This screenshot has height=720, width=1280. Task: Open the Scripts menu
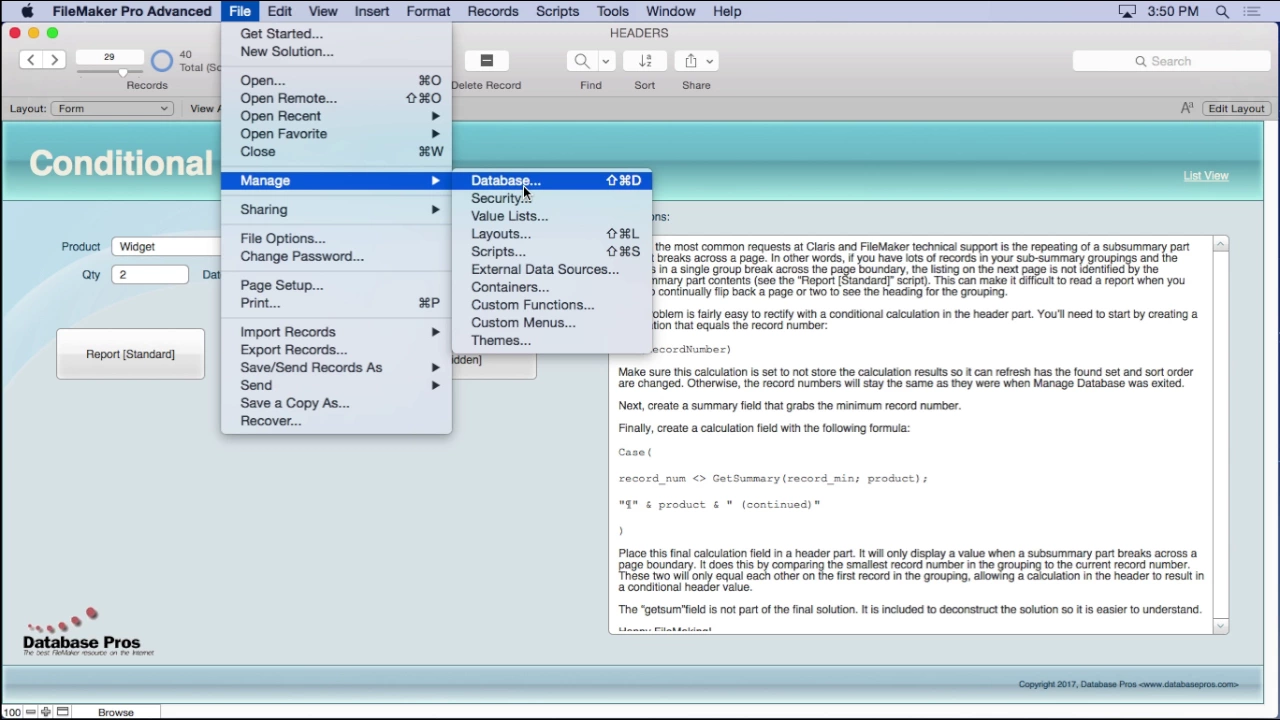coord(557,11)
